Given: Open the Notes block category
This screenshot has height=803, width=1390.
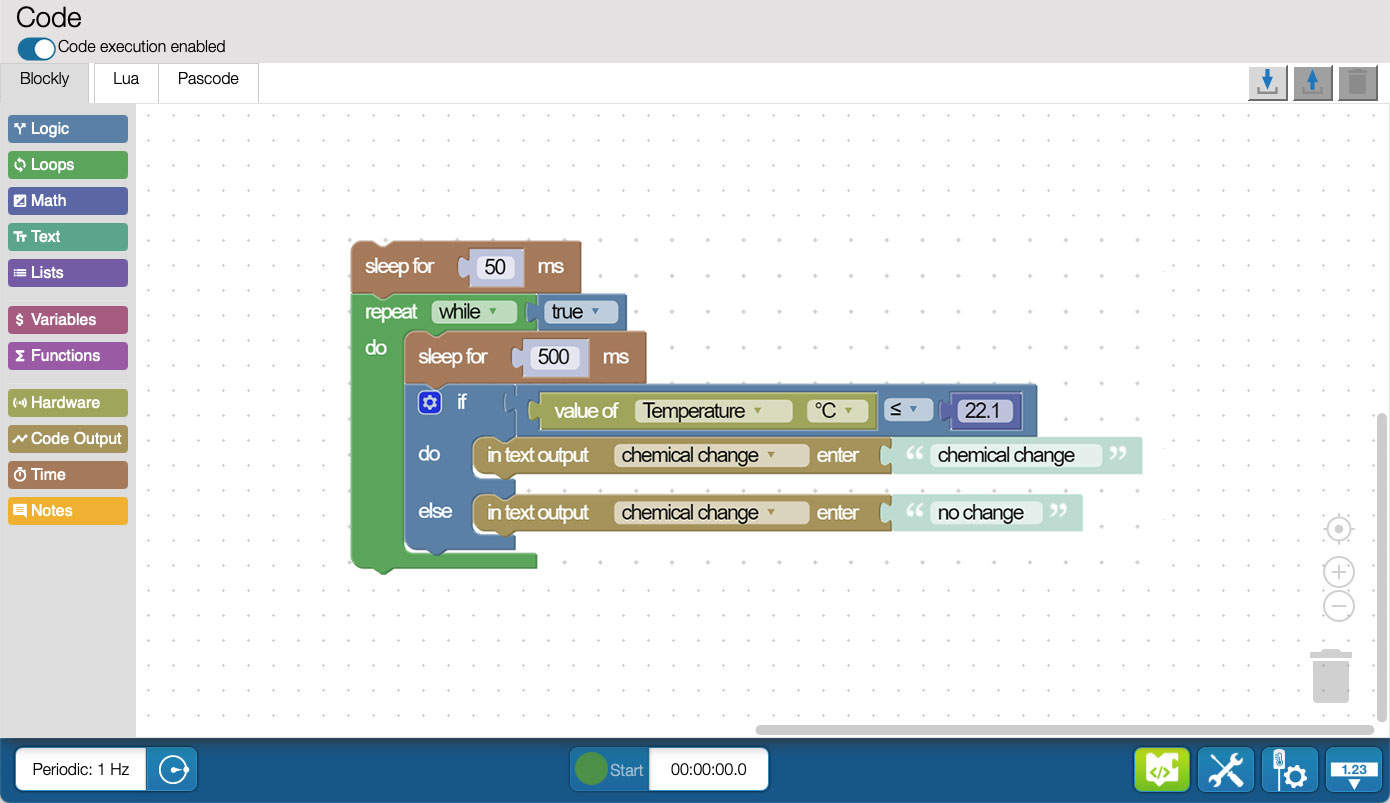Looking at the screenshot, I should point(68,511).
